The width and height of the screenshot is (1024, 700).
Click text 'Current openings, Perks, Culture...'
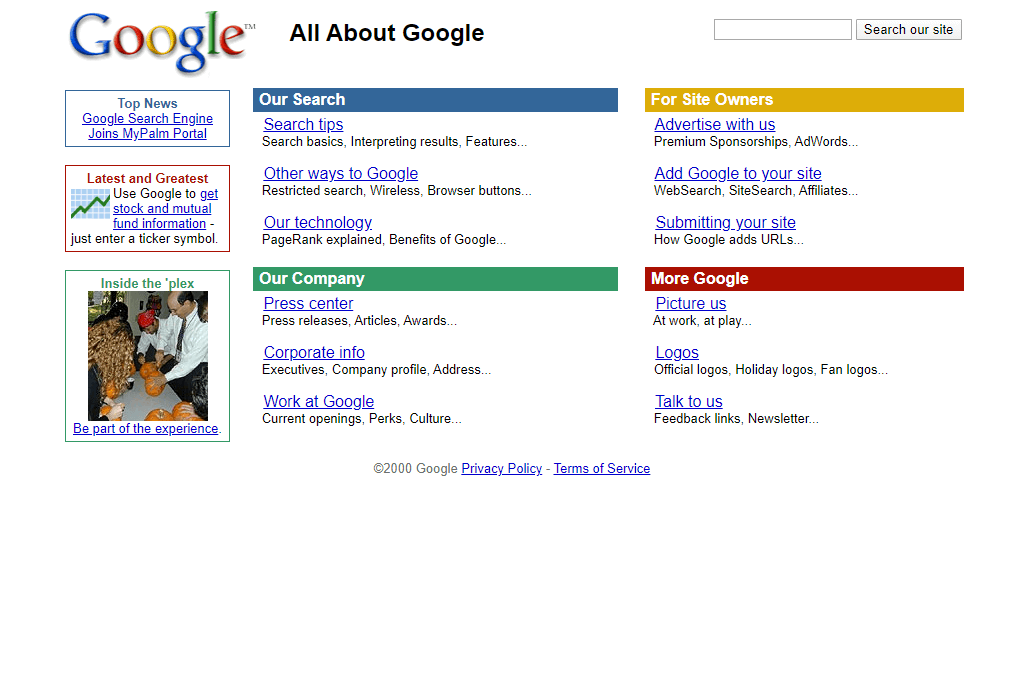point(362,419)
